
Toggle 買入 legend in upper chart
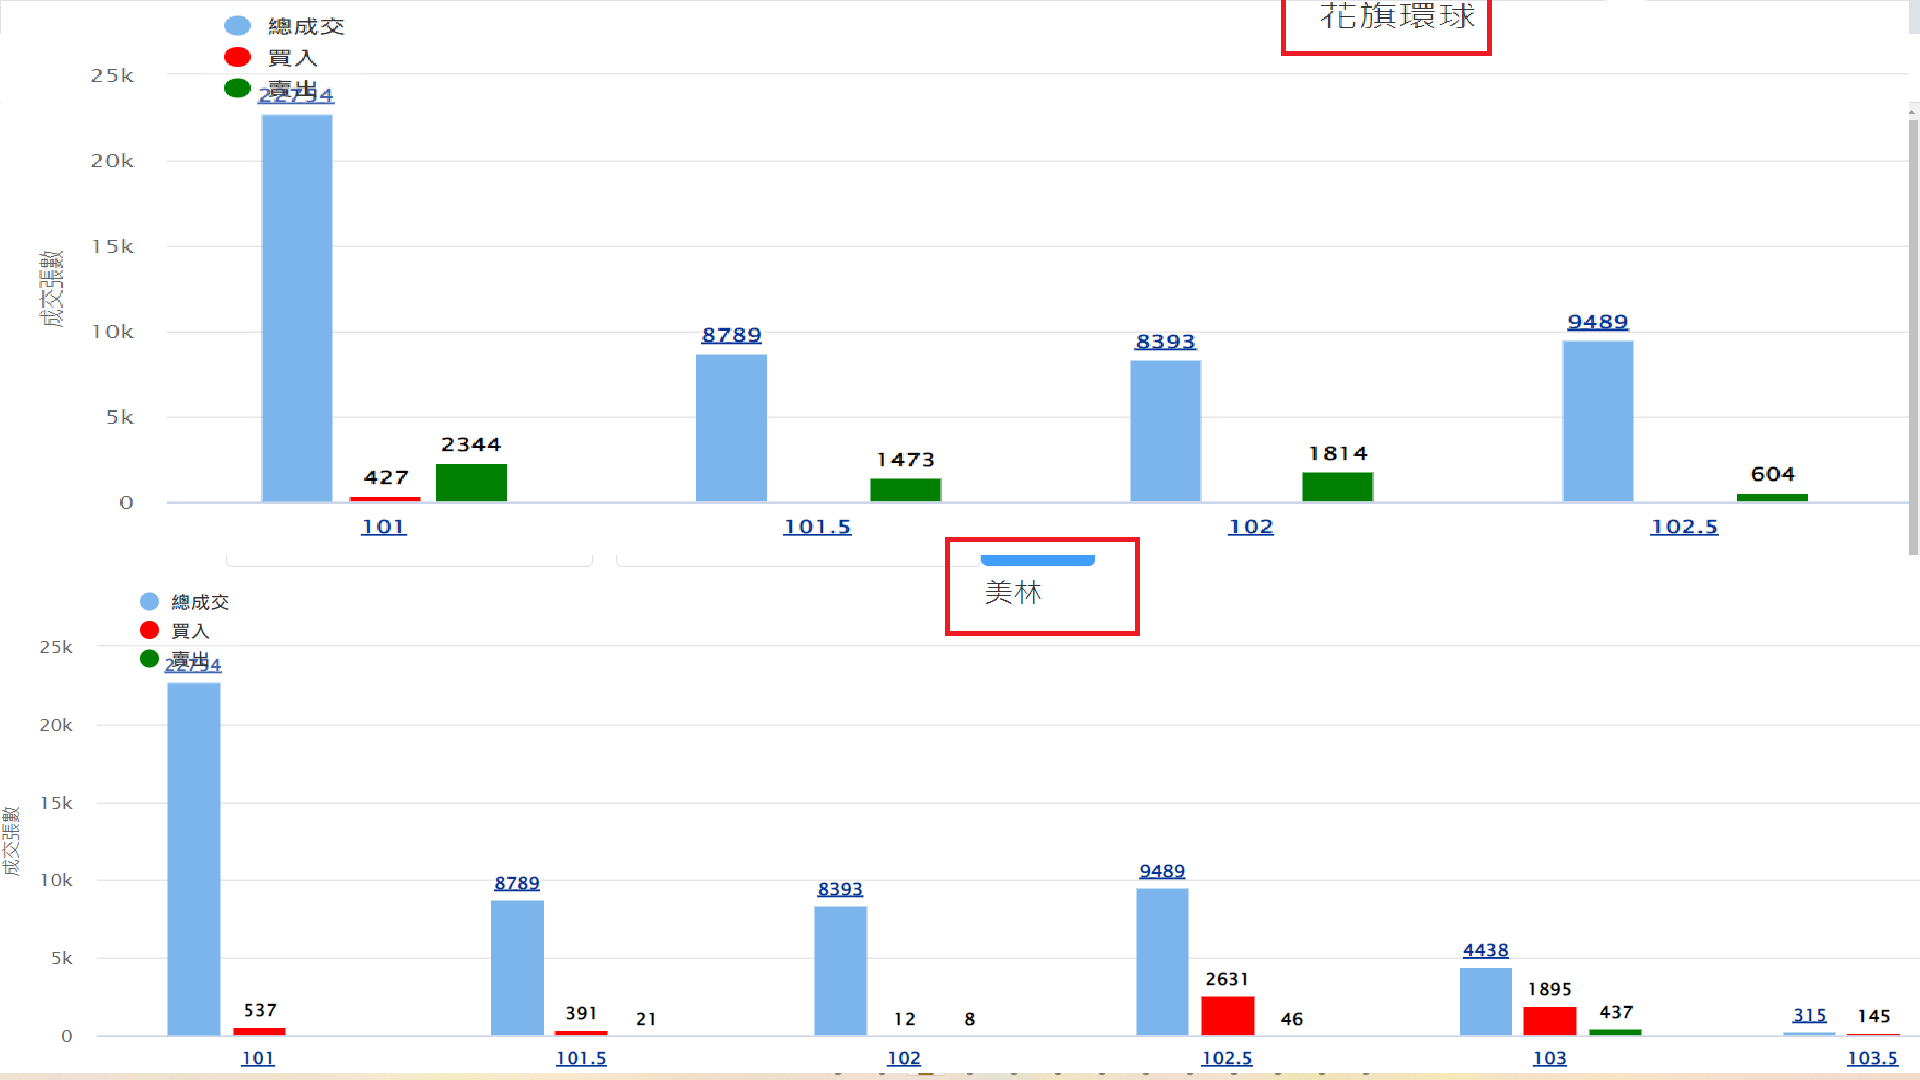pyautogui.click(x=291, y=58)
